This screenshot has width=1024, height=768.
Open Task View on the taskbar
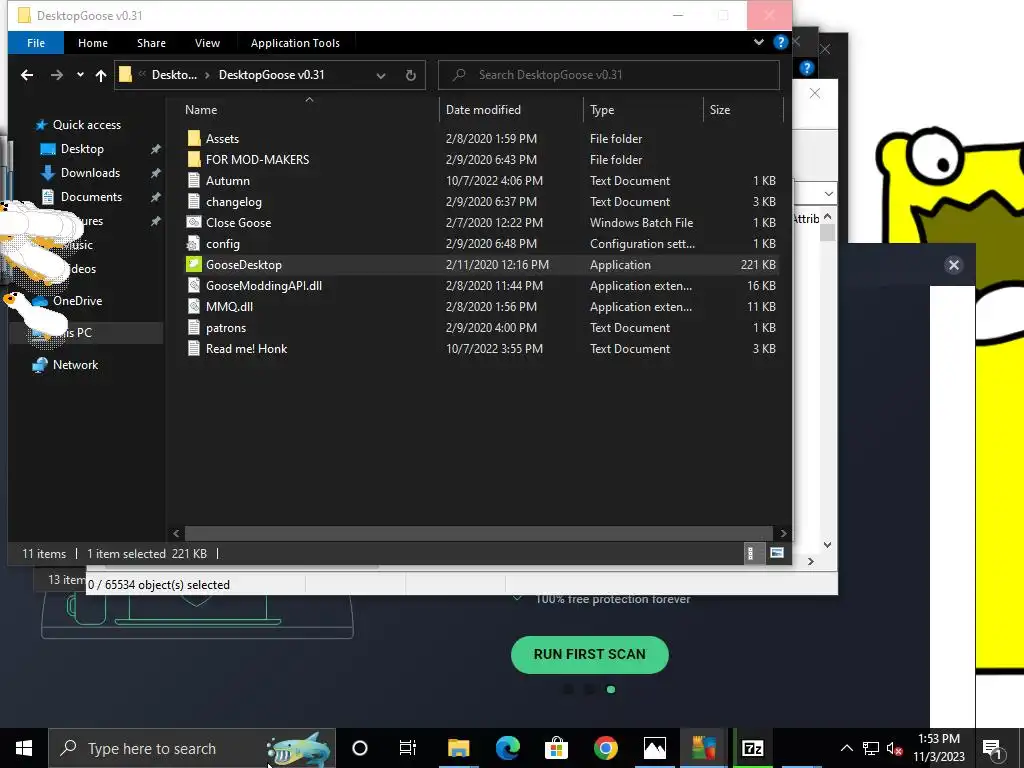pyautogui.click(x=408, y=748)
